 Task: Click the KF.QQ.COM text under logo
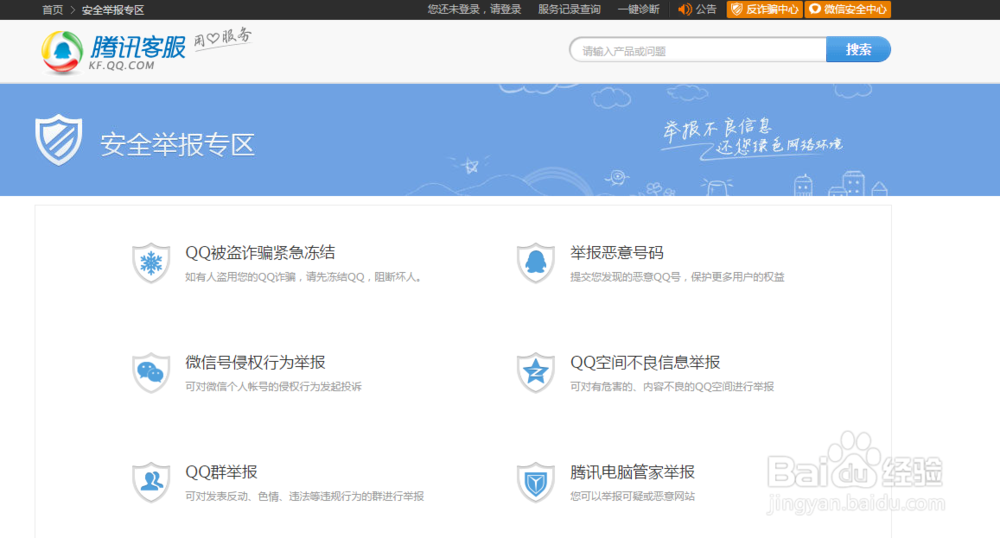[x=121, y=65]
